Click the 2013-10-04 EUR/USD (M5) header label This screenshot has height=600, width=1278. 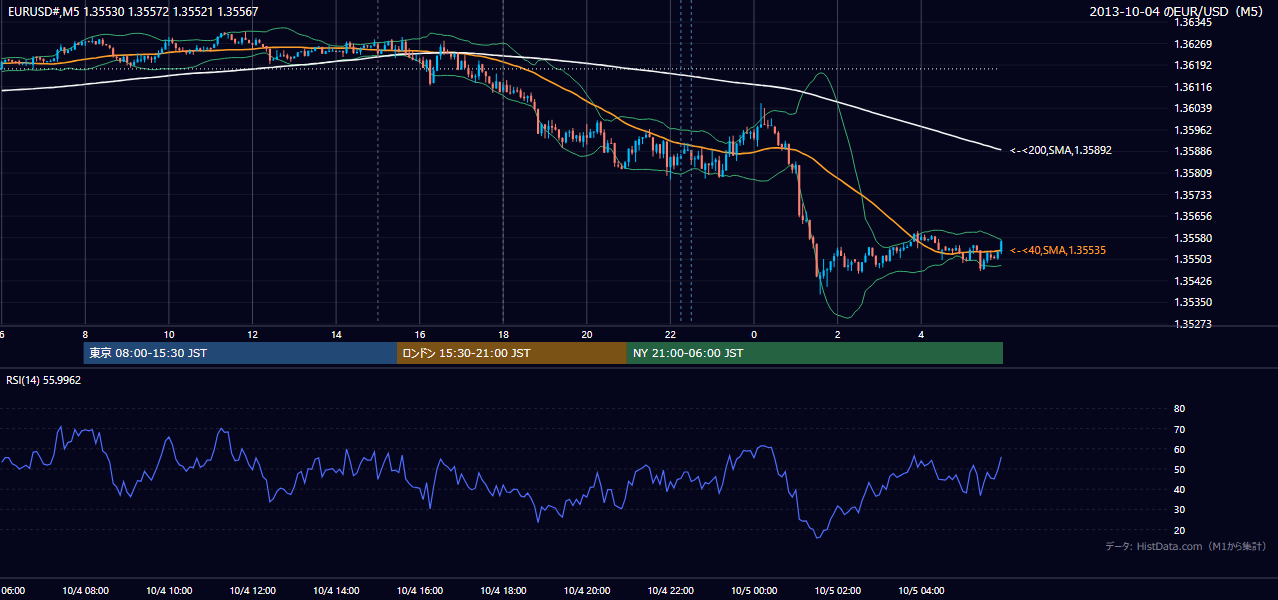point(1177,12)
